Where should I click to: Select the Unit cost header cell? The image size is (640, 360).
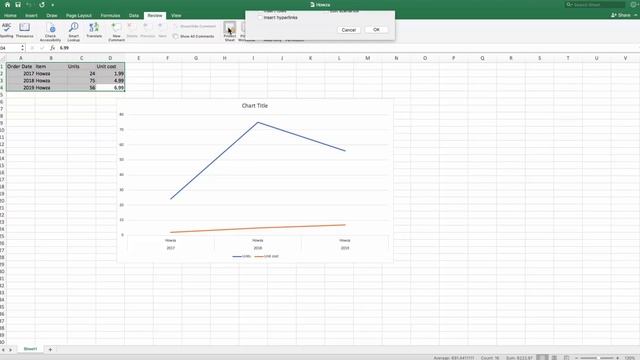[x=110, y=66]
